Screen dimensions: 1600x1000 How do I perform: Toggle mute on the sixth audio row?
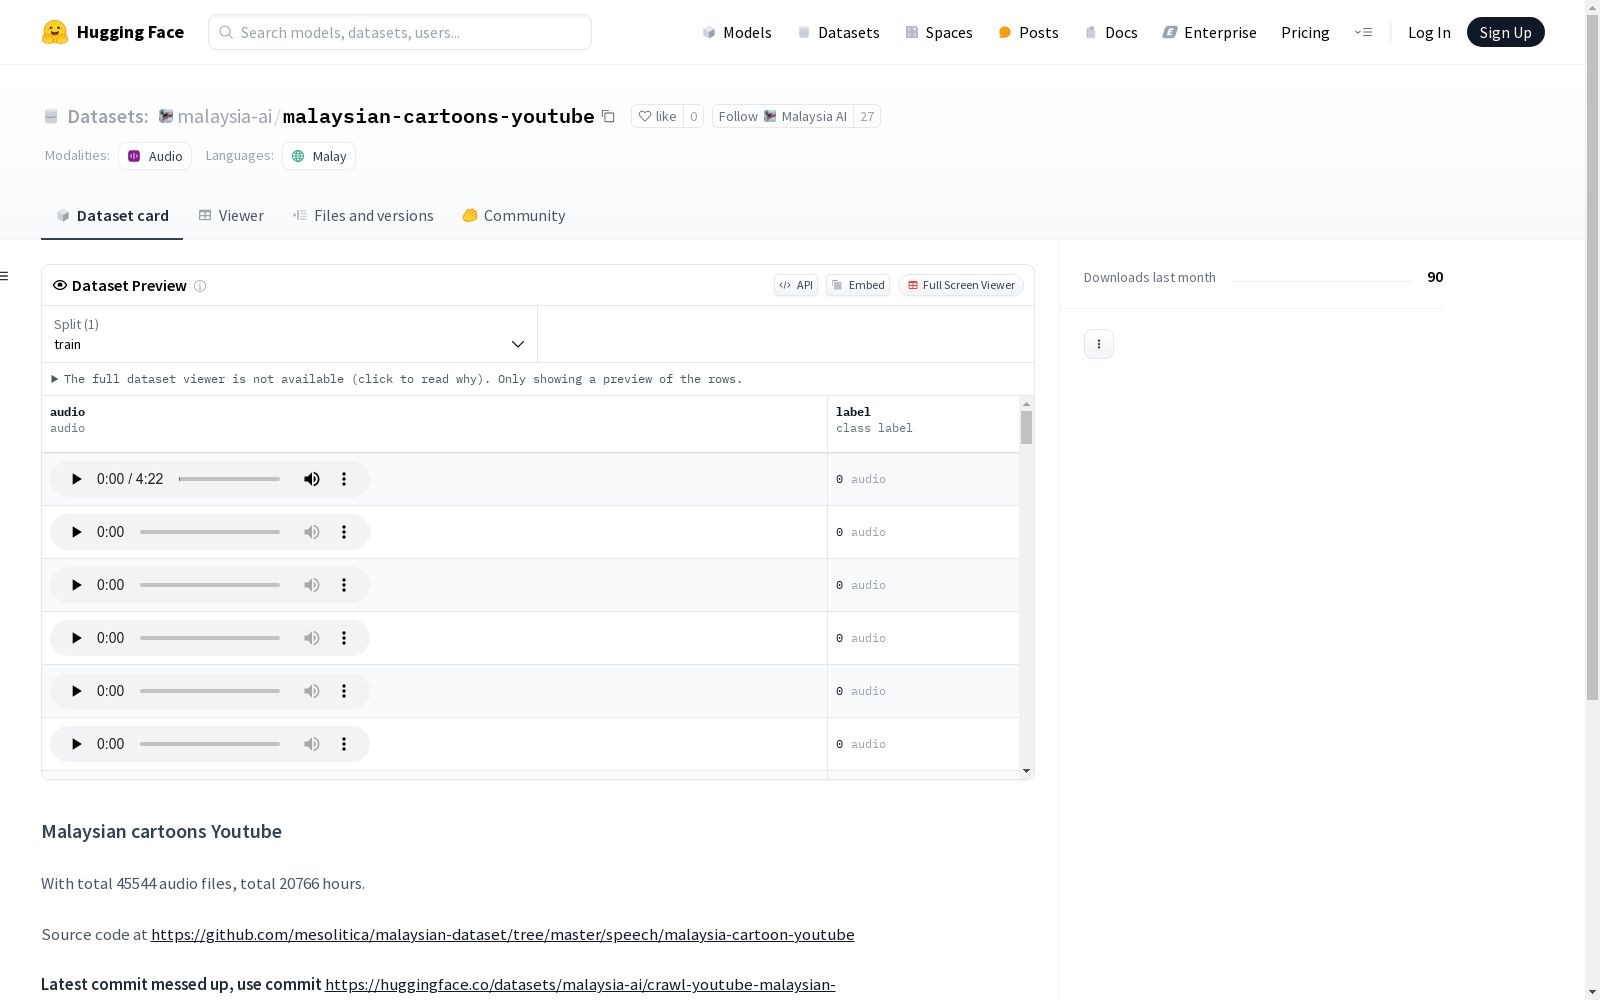point(312,744)
